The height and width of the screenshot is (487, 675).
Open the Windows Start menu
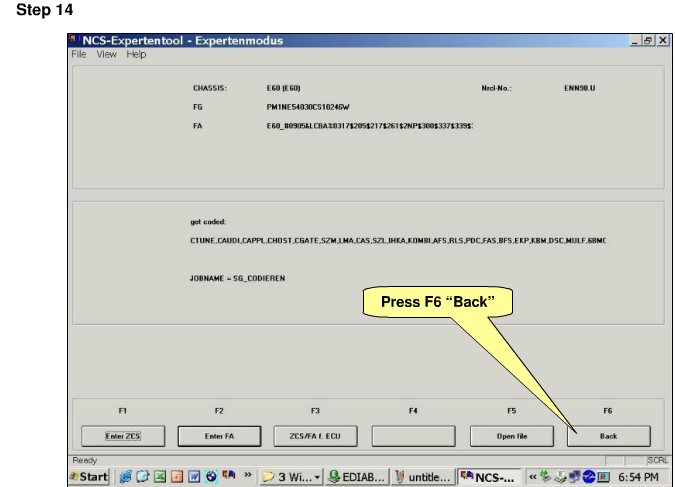(89, 477)
